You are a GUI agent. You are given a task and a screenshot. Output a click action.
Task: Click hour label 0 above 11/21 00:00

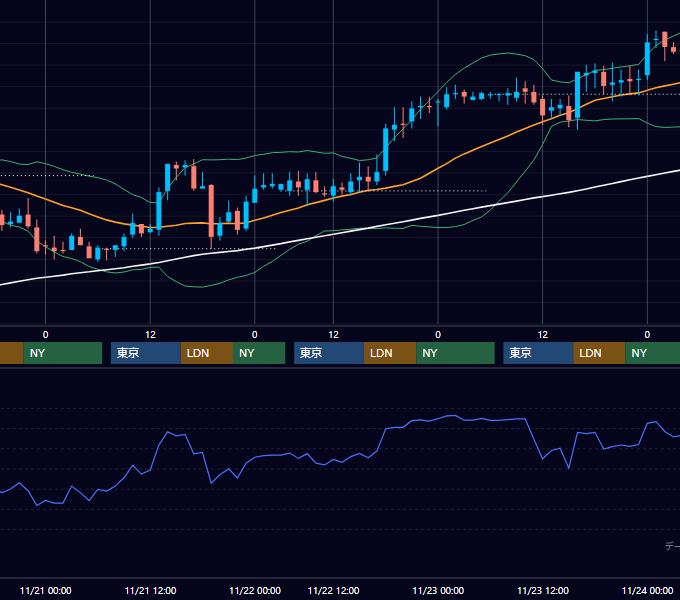(46, 335)
